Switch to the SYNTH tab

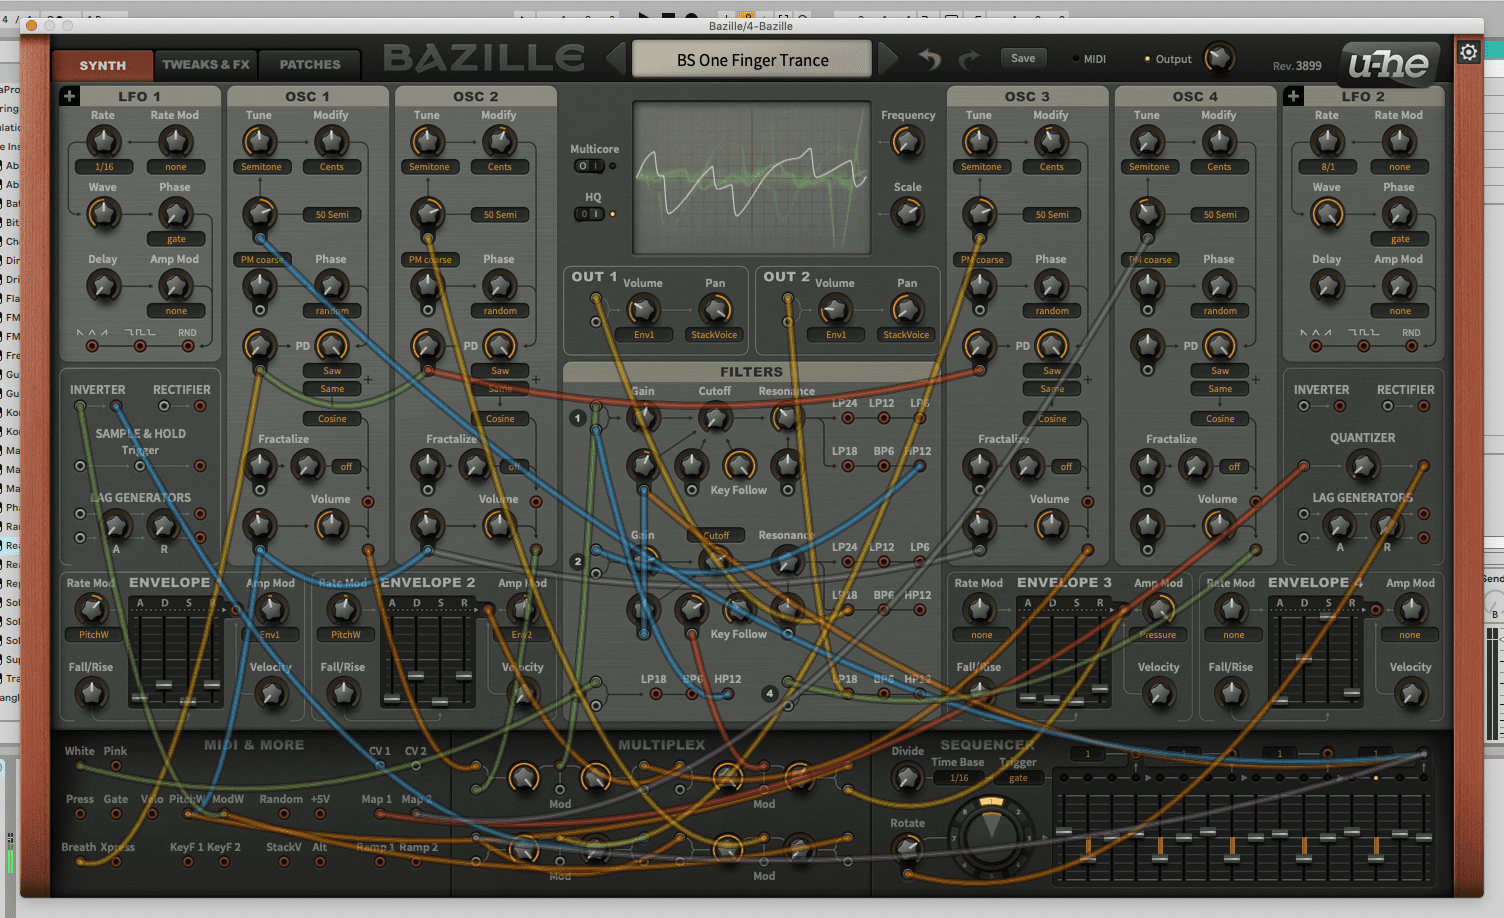click(x=103, y=65)
